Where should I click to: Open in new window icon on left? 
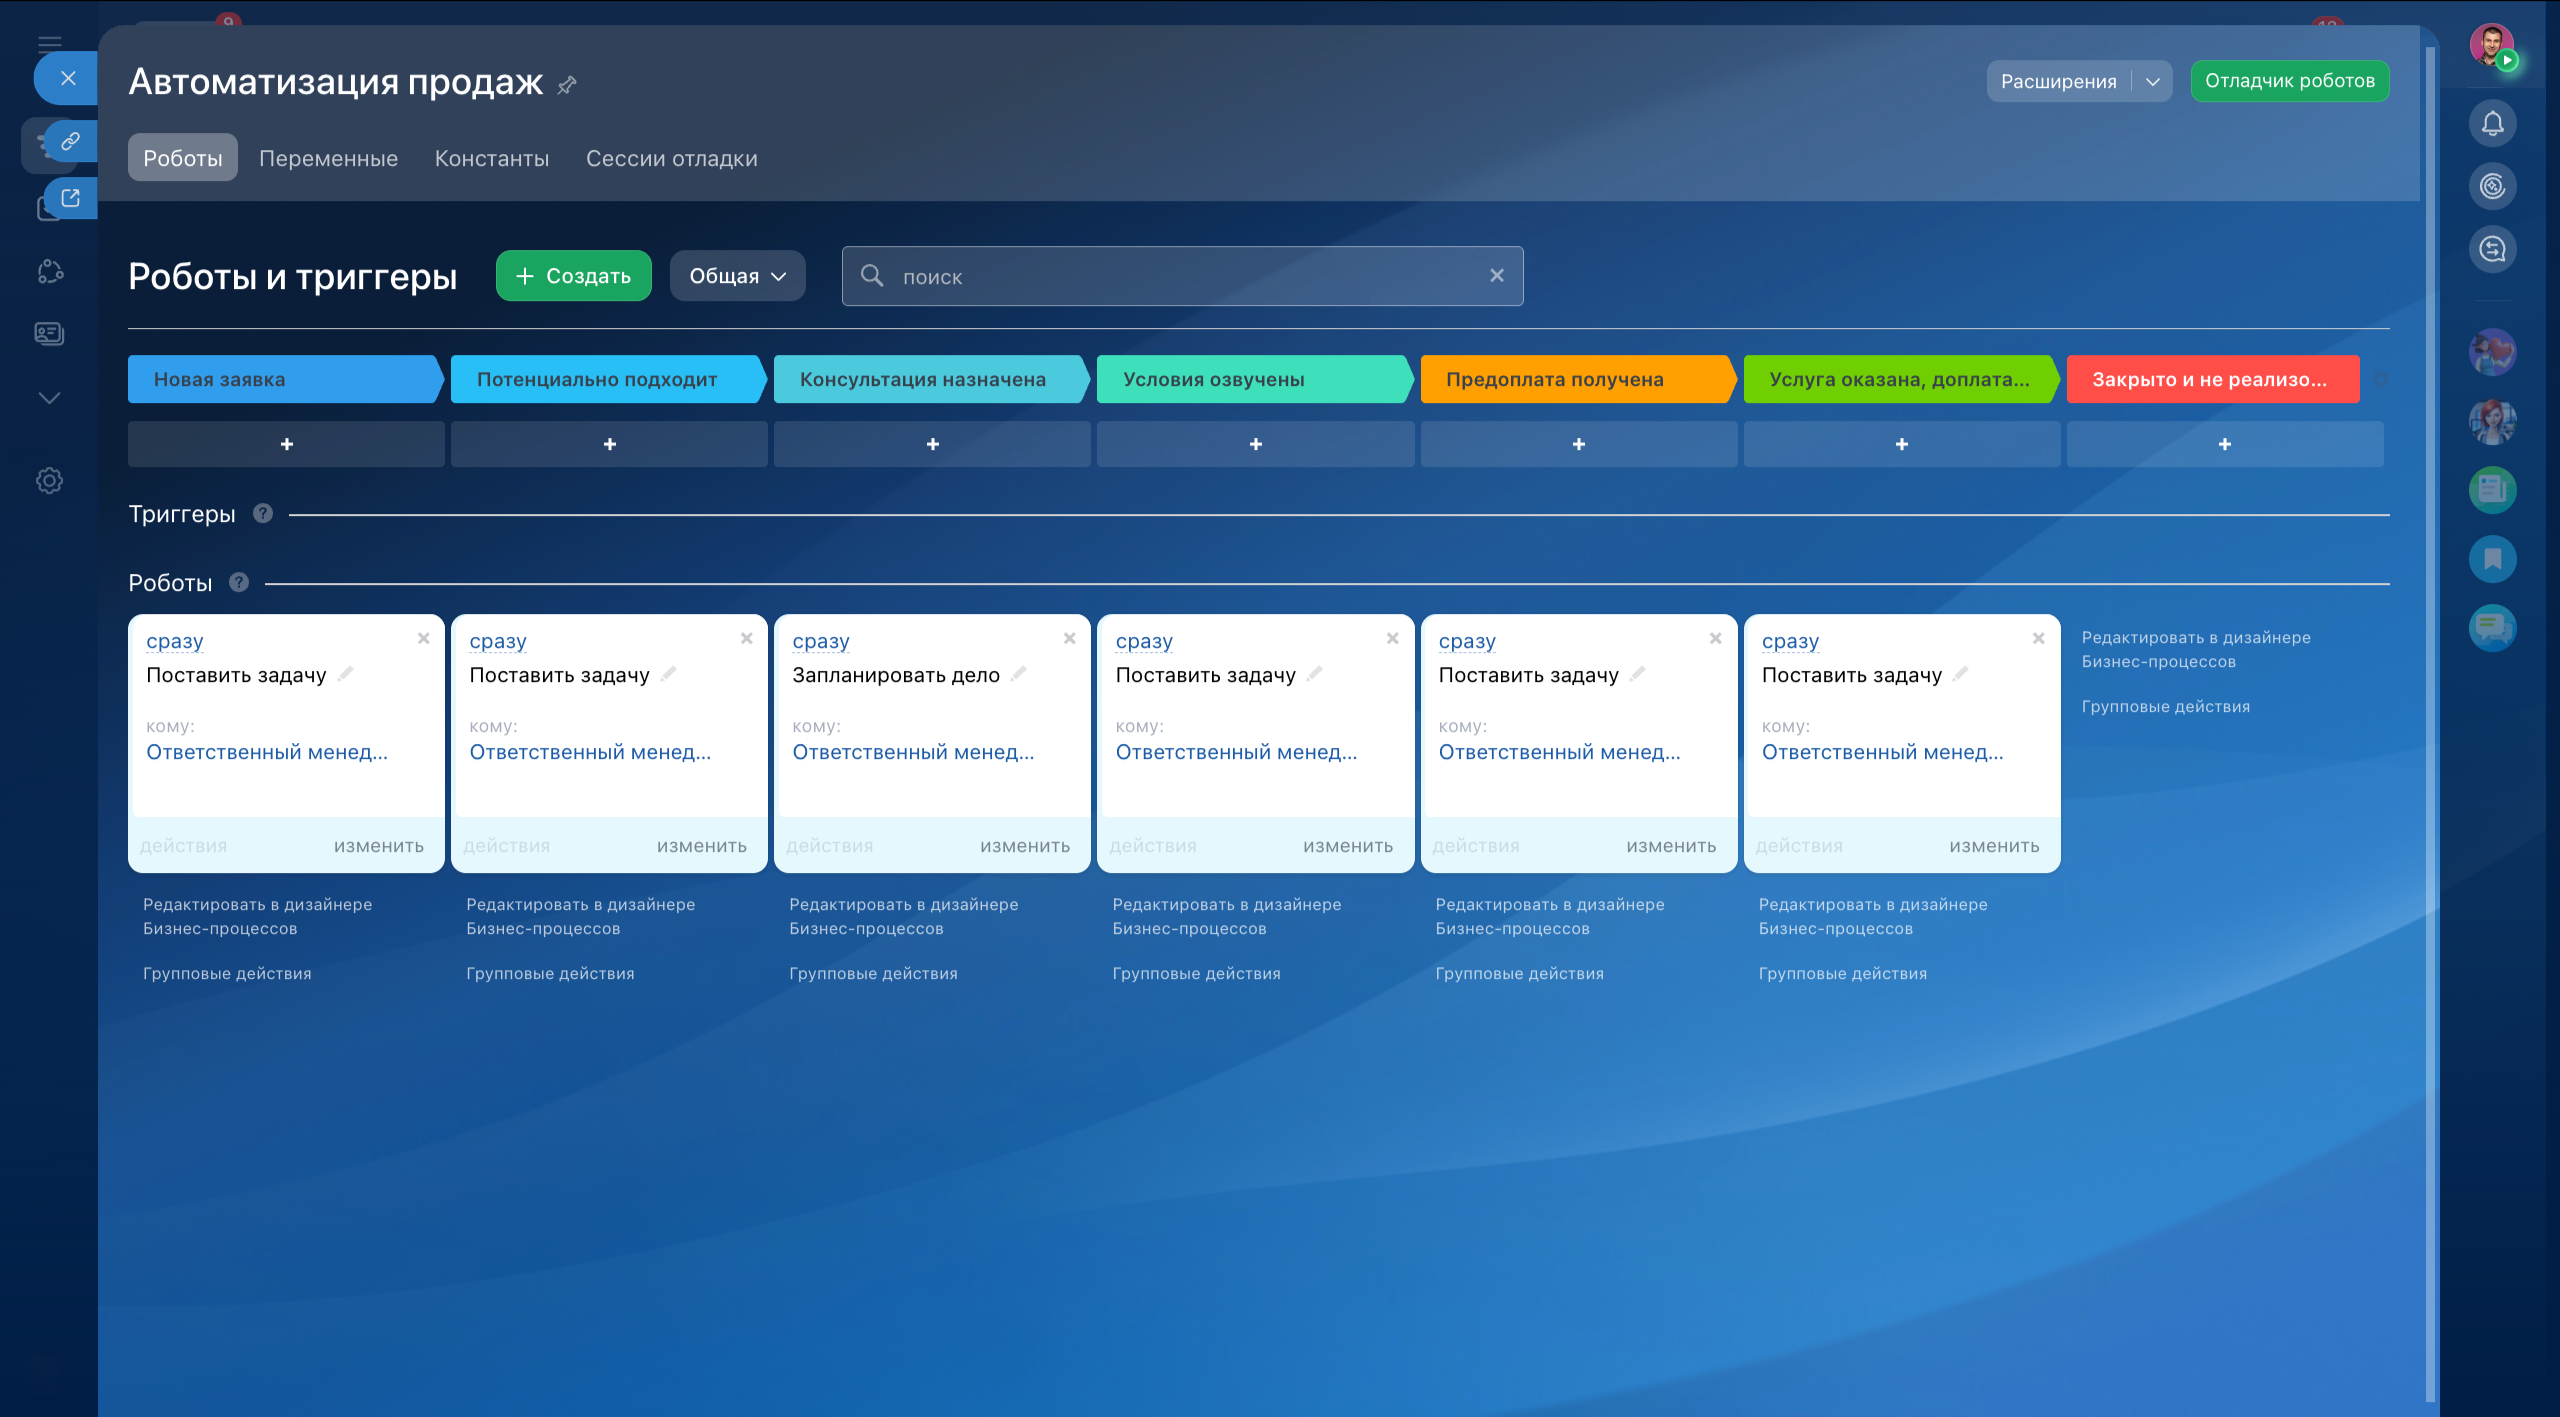[x=69, y=198]
